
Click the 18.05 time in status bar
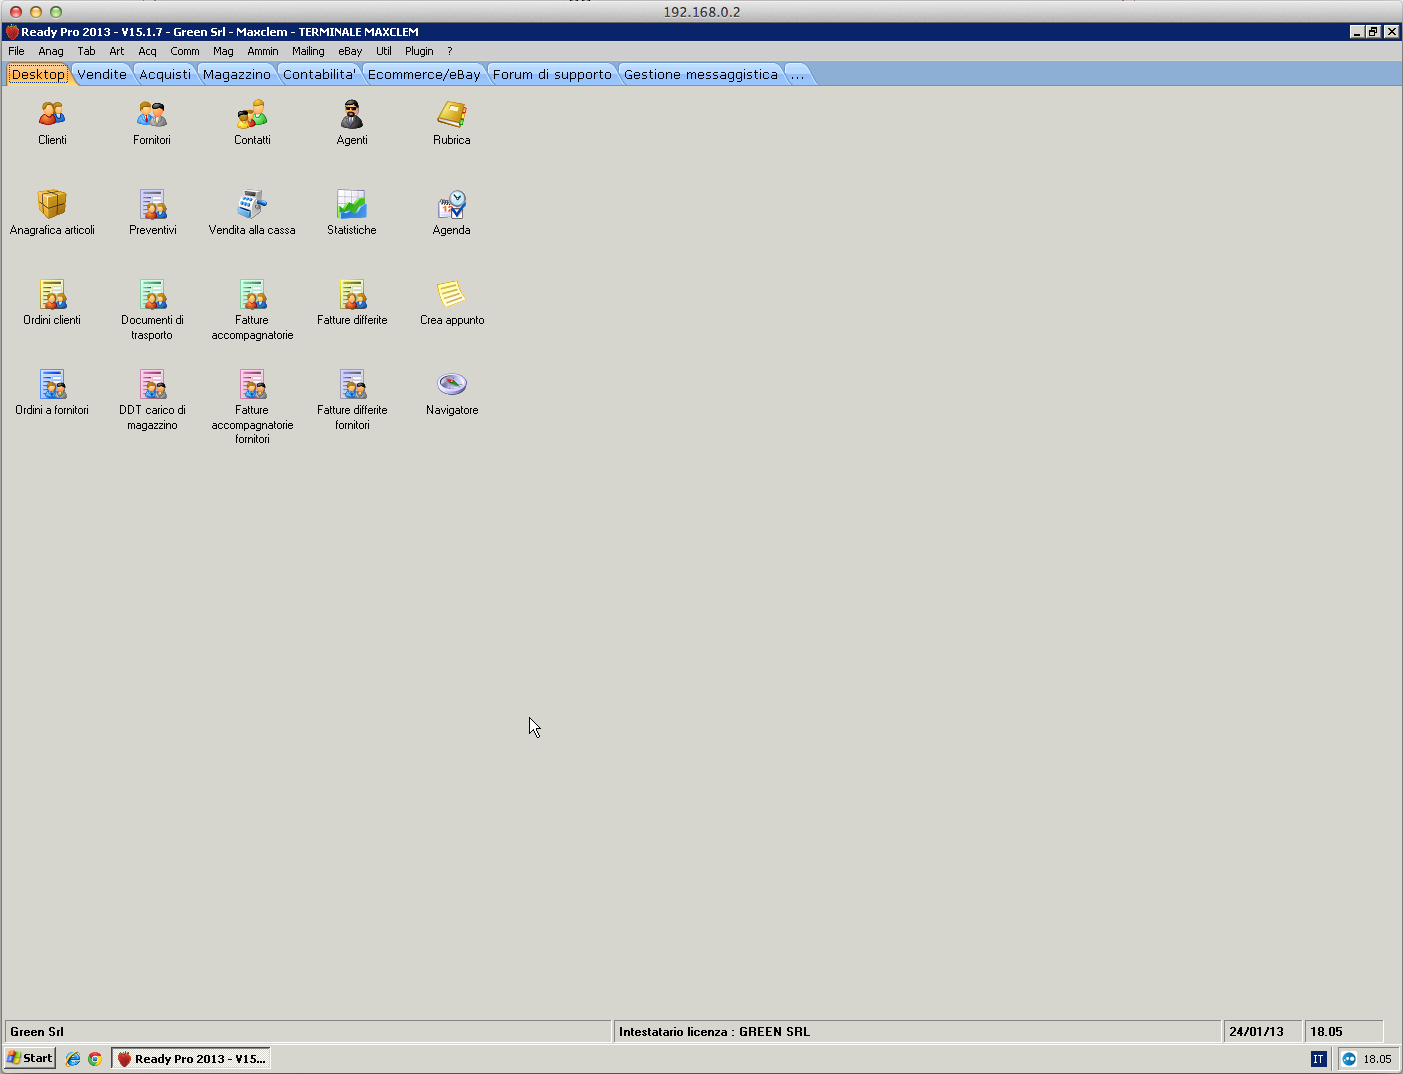coord(1327,1032)
